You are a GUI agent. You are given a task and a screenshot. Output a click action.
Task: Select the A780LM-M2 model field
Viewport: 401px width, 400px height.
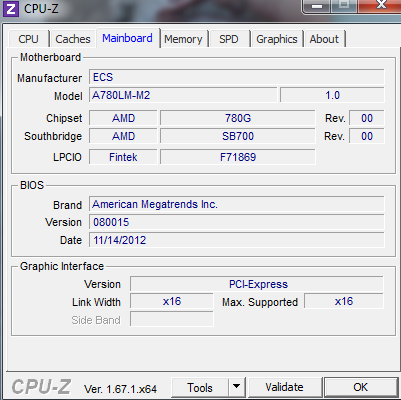point(183,95)
